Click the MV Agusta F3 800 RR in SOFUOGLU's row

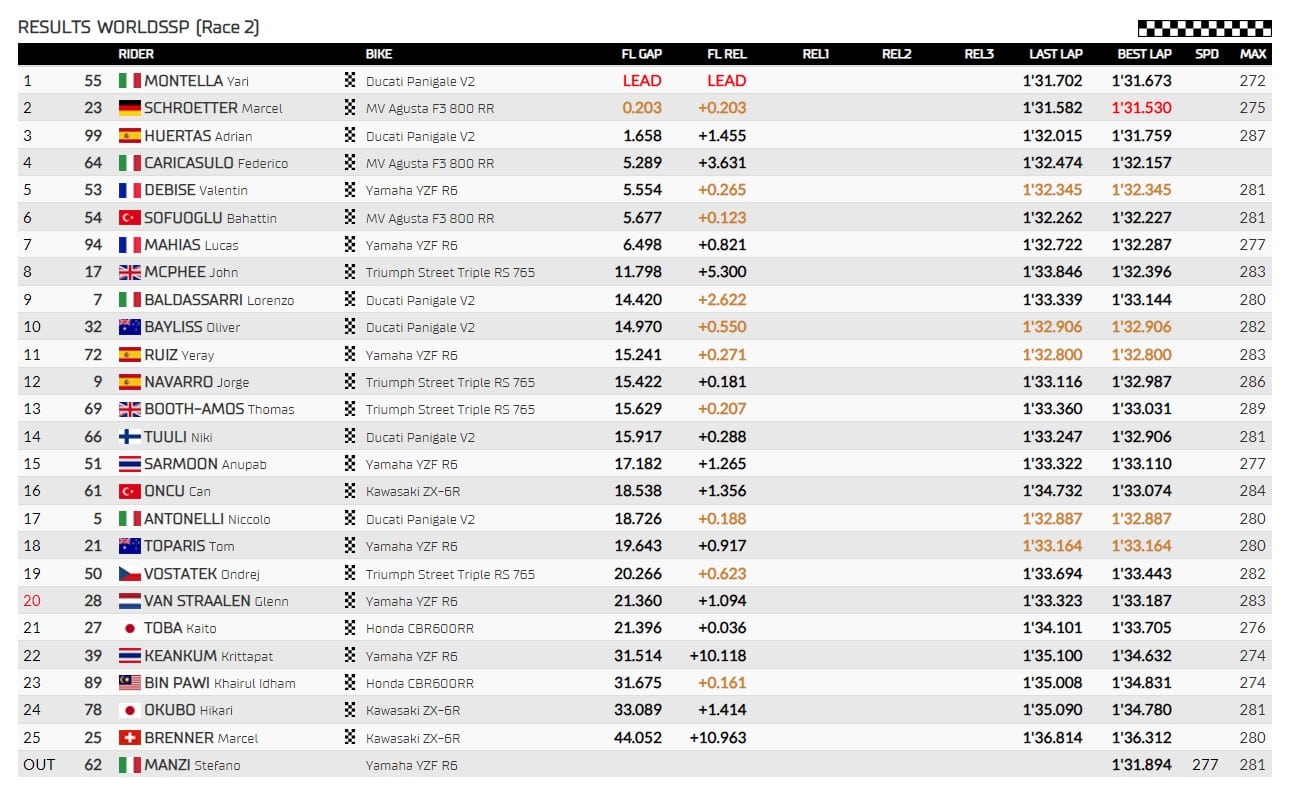click(429, 218)
